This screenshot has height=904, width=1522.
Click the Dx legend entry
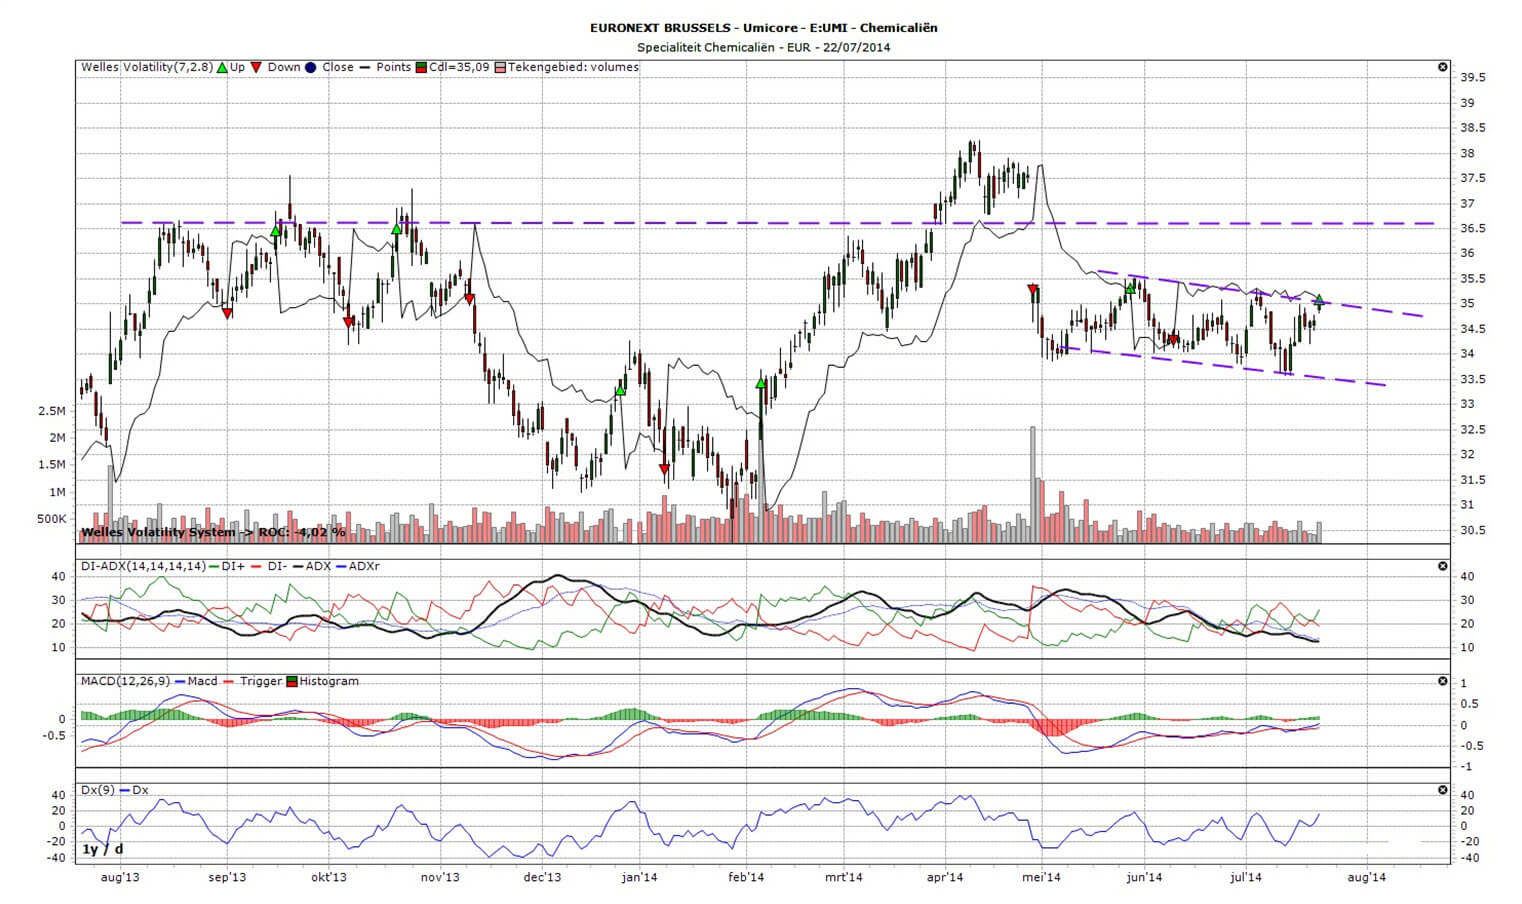point(133,790)
